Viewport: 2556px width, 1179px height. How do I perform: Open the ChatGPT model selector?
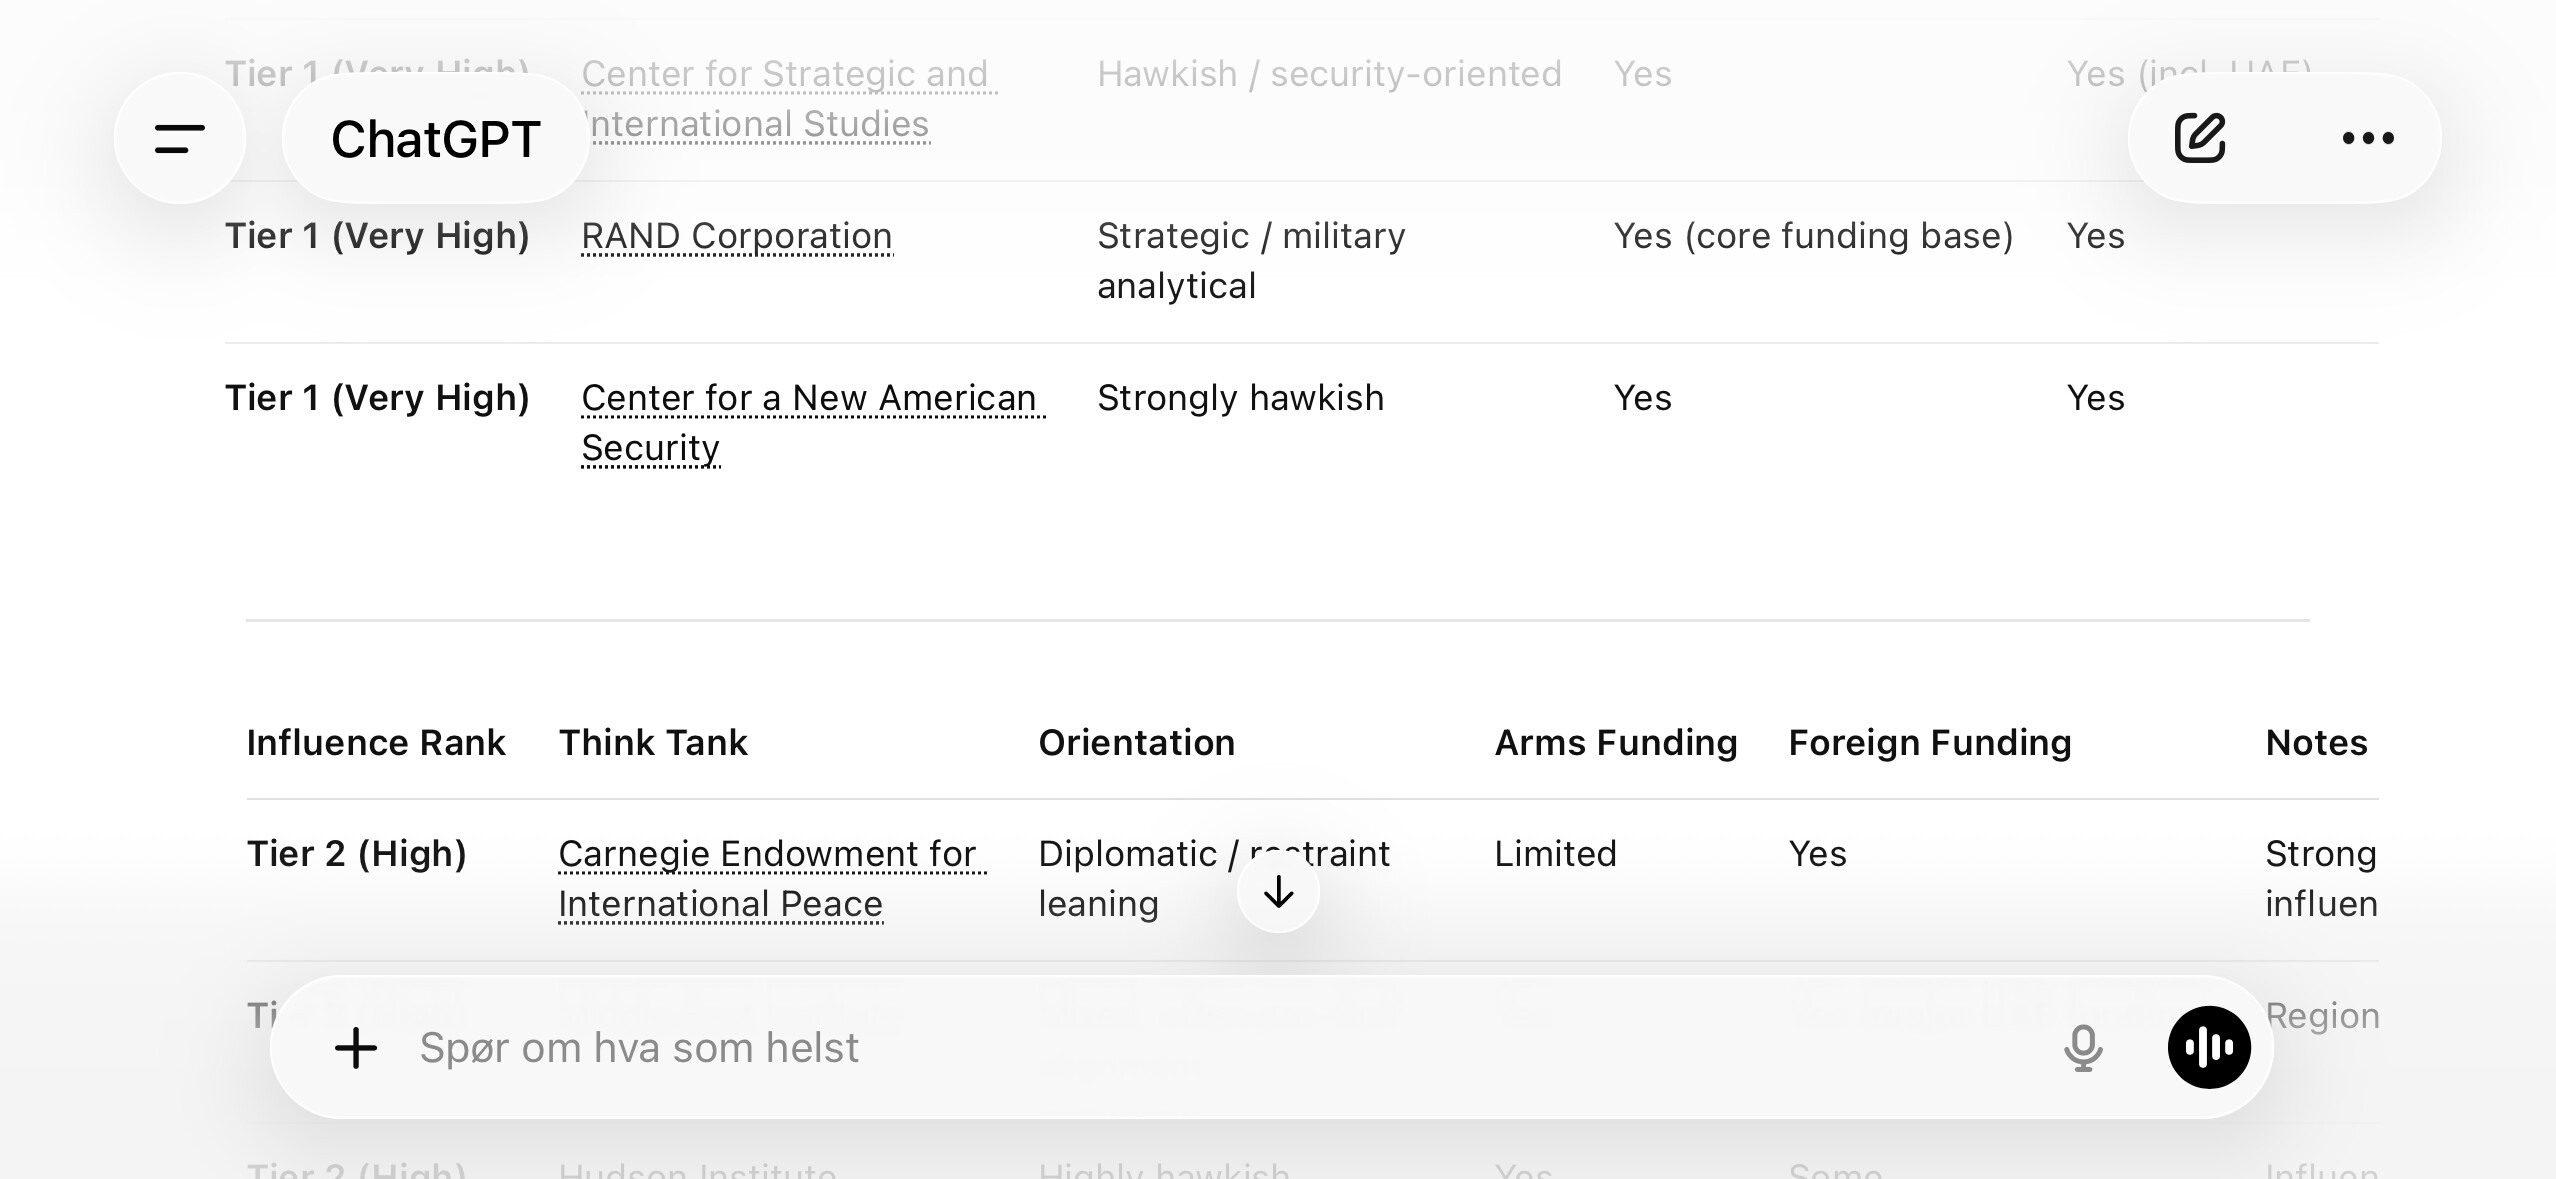tap(436, 138)
